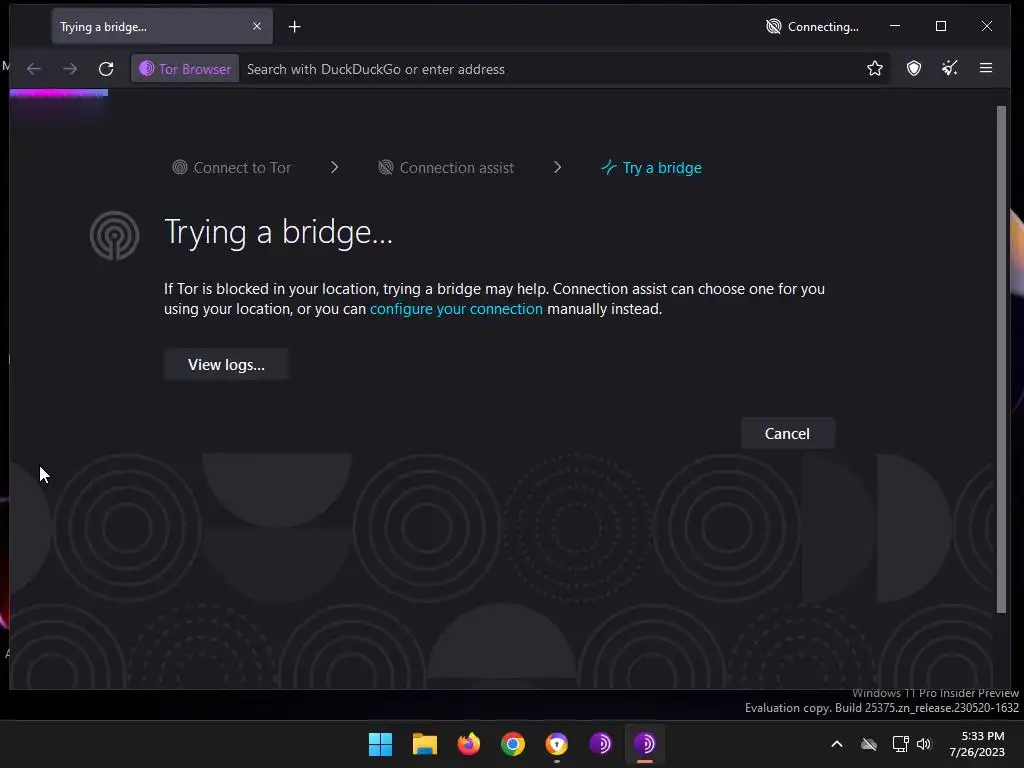Click the Connection assist breadcrumb
The width and height of the screenshot is (1024, 768).
(x=446, y=168)
